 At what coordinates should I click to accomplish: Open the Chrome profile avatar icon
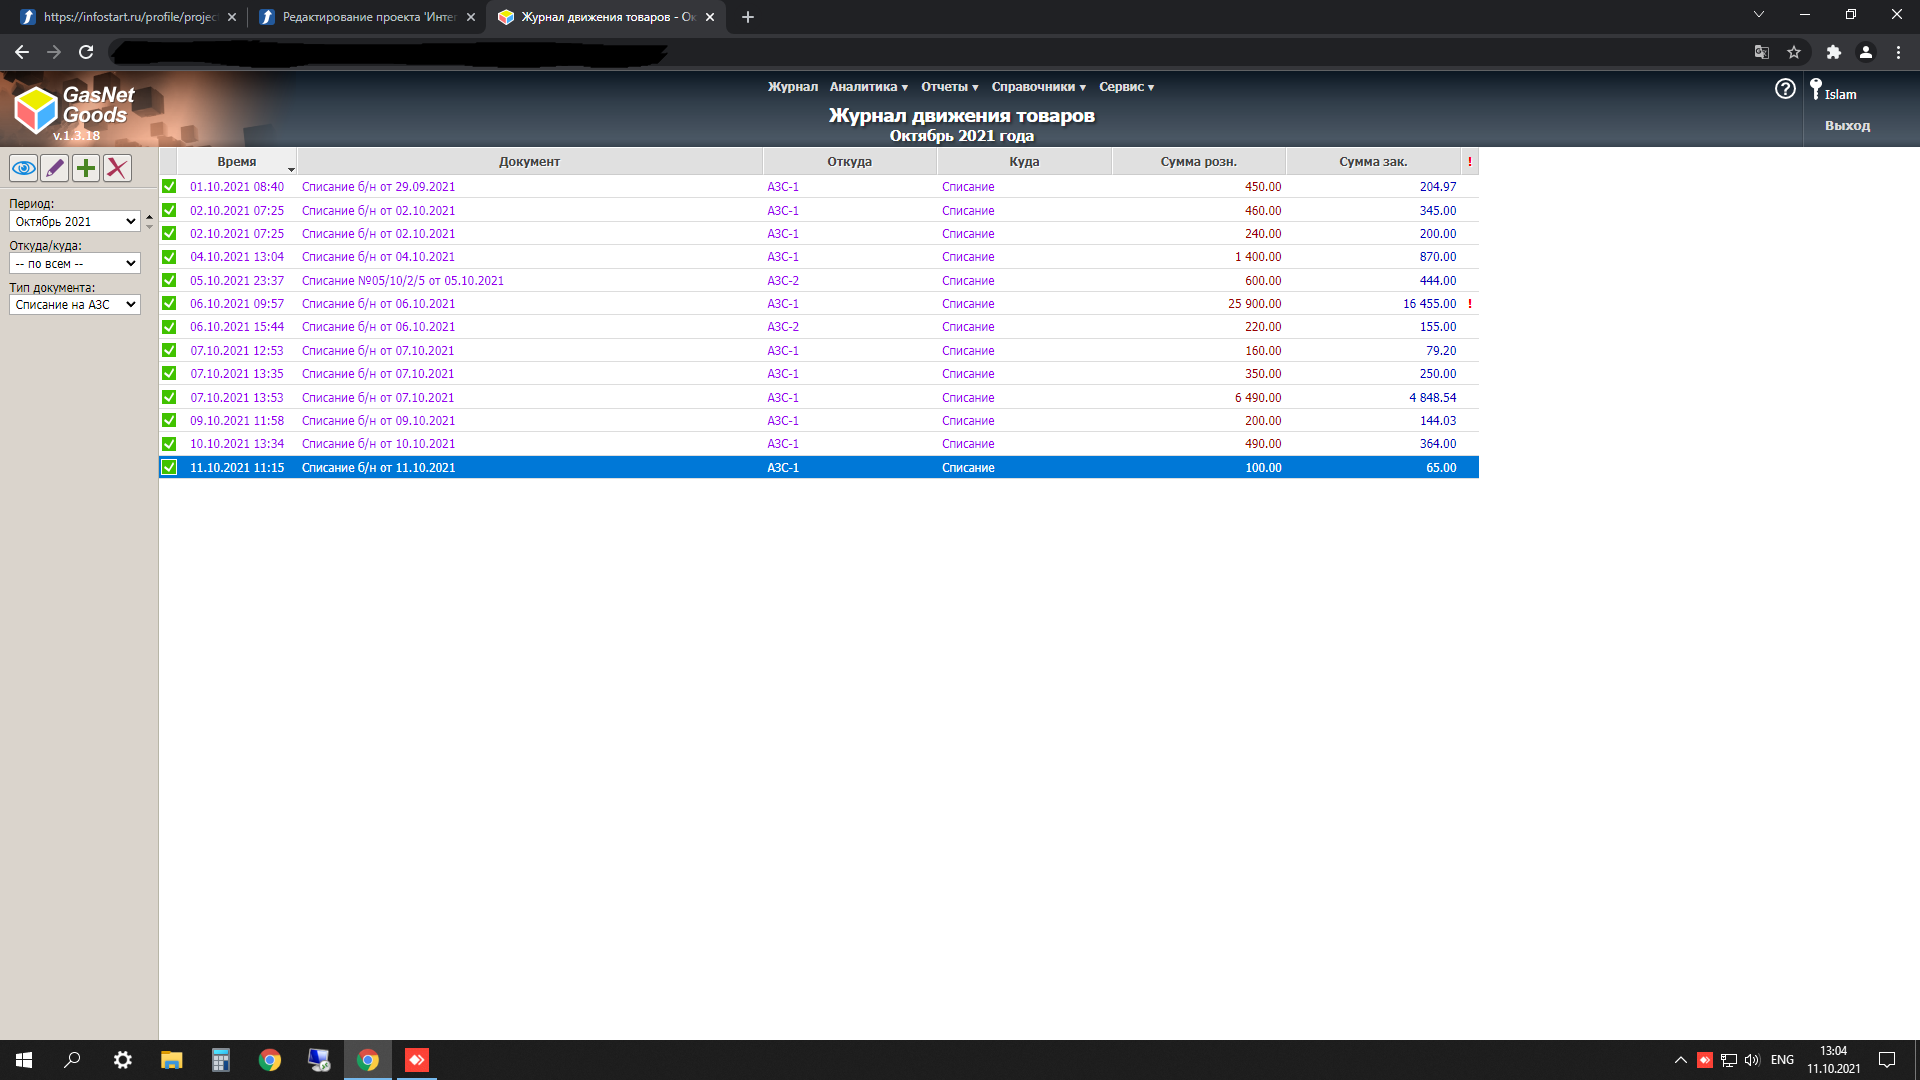(x=1866, y=52)
